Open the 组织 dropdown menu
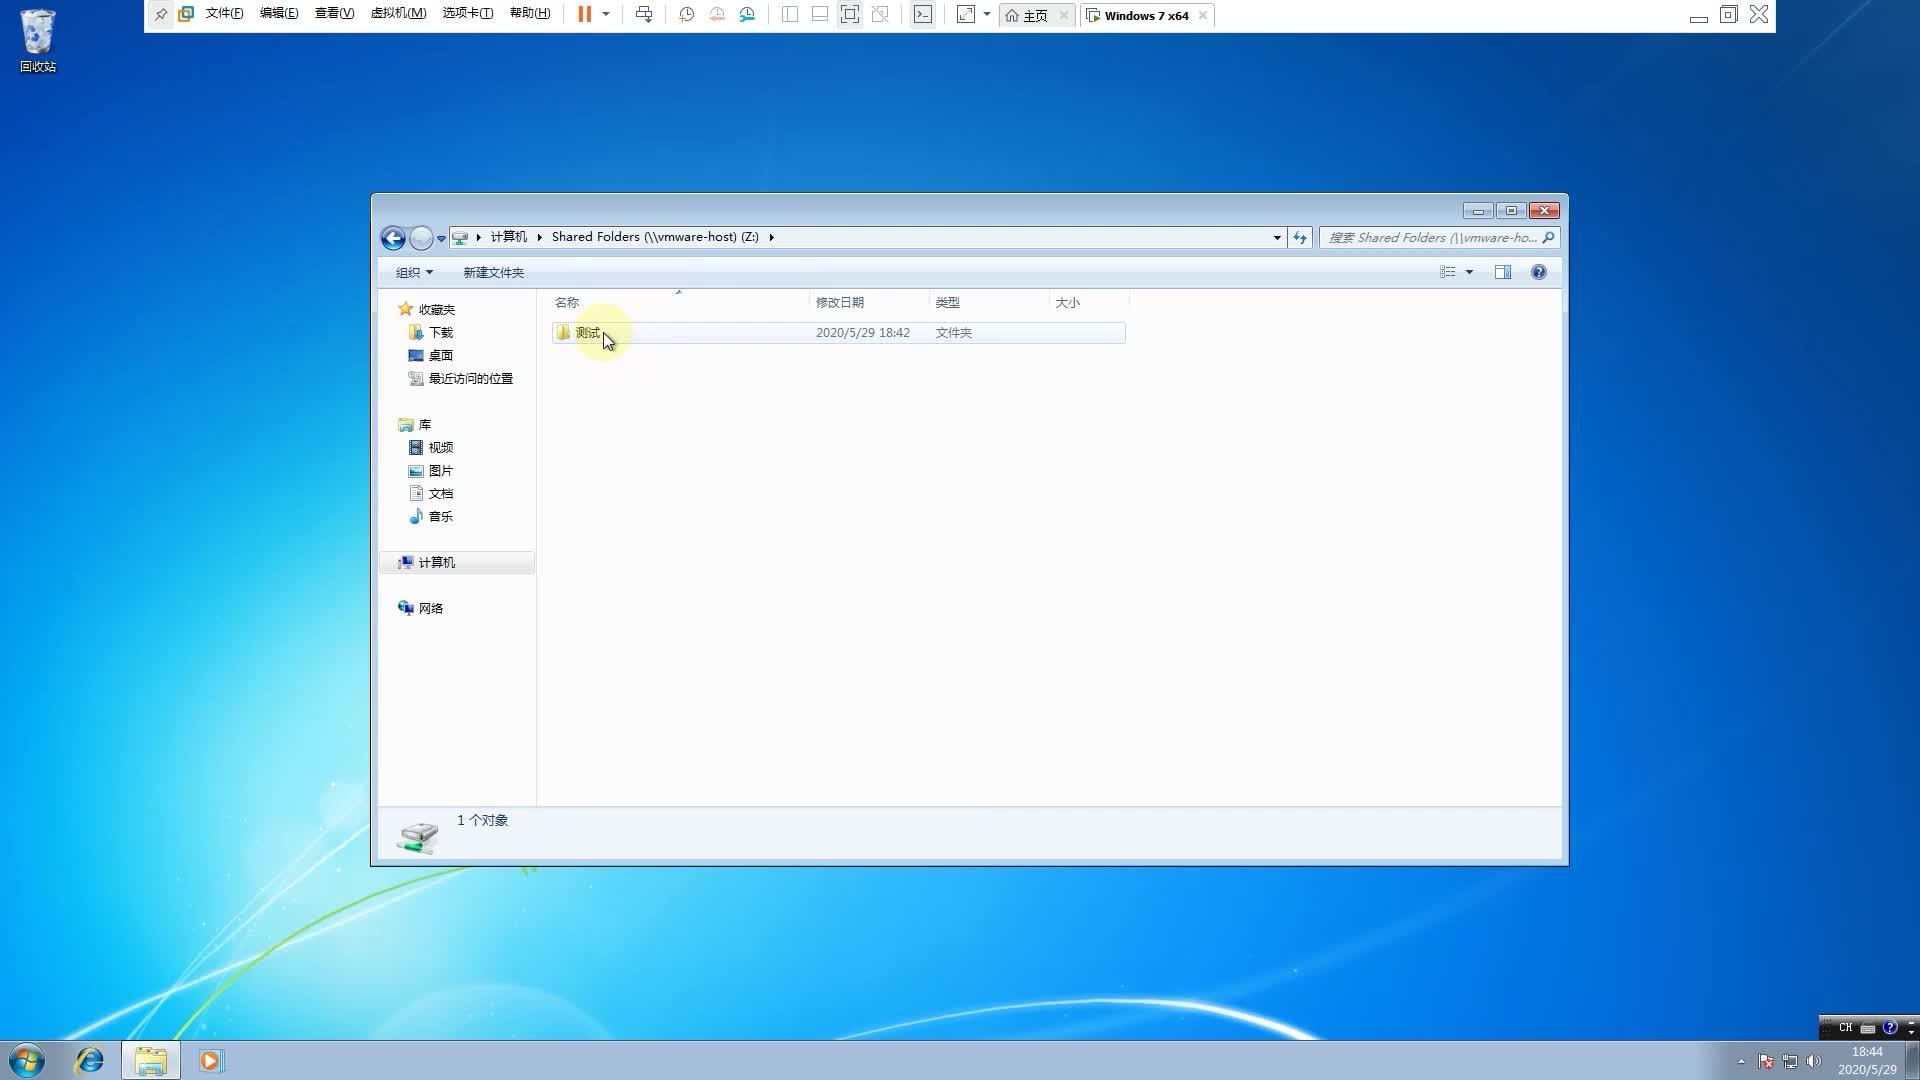1920x1080 pixels. pyautogui.click(x=414, y=272)
